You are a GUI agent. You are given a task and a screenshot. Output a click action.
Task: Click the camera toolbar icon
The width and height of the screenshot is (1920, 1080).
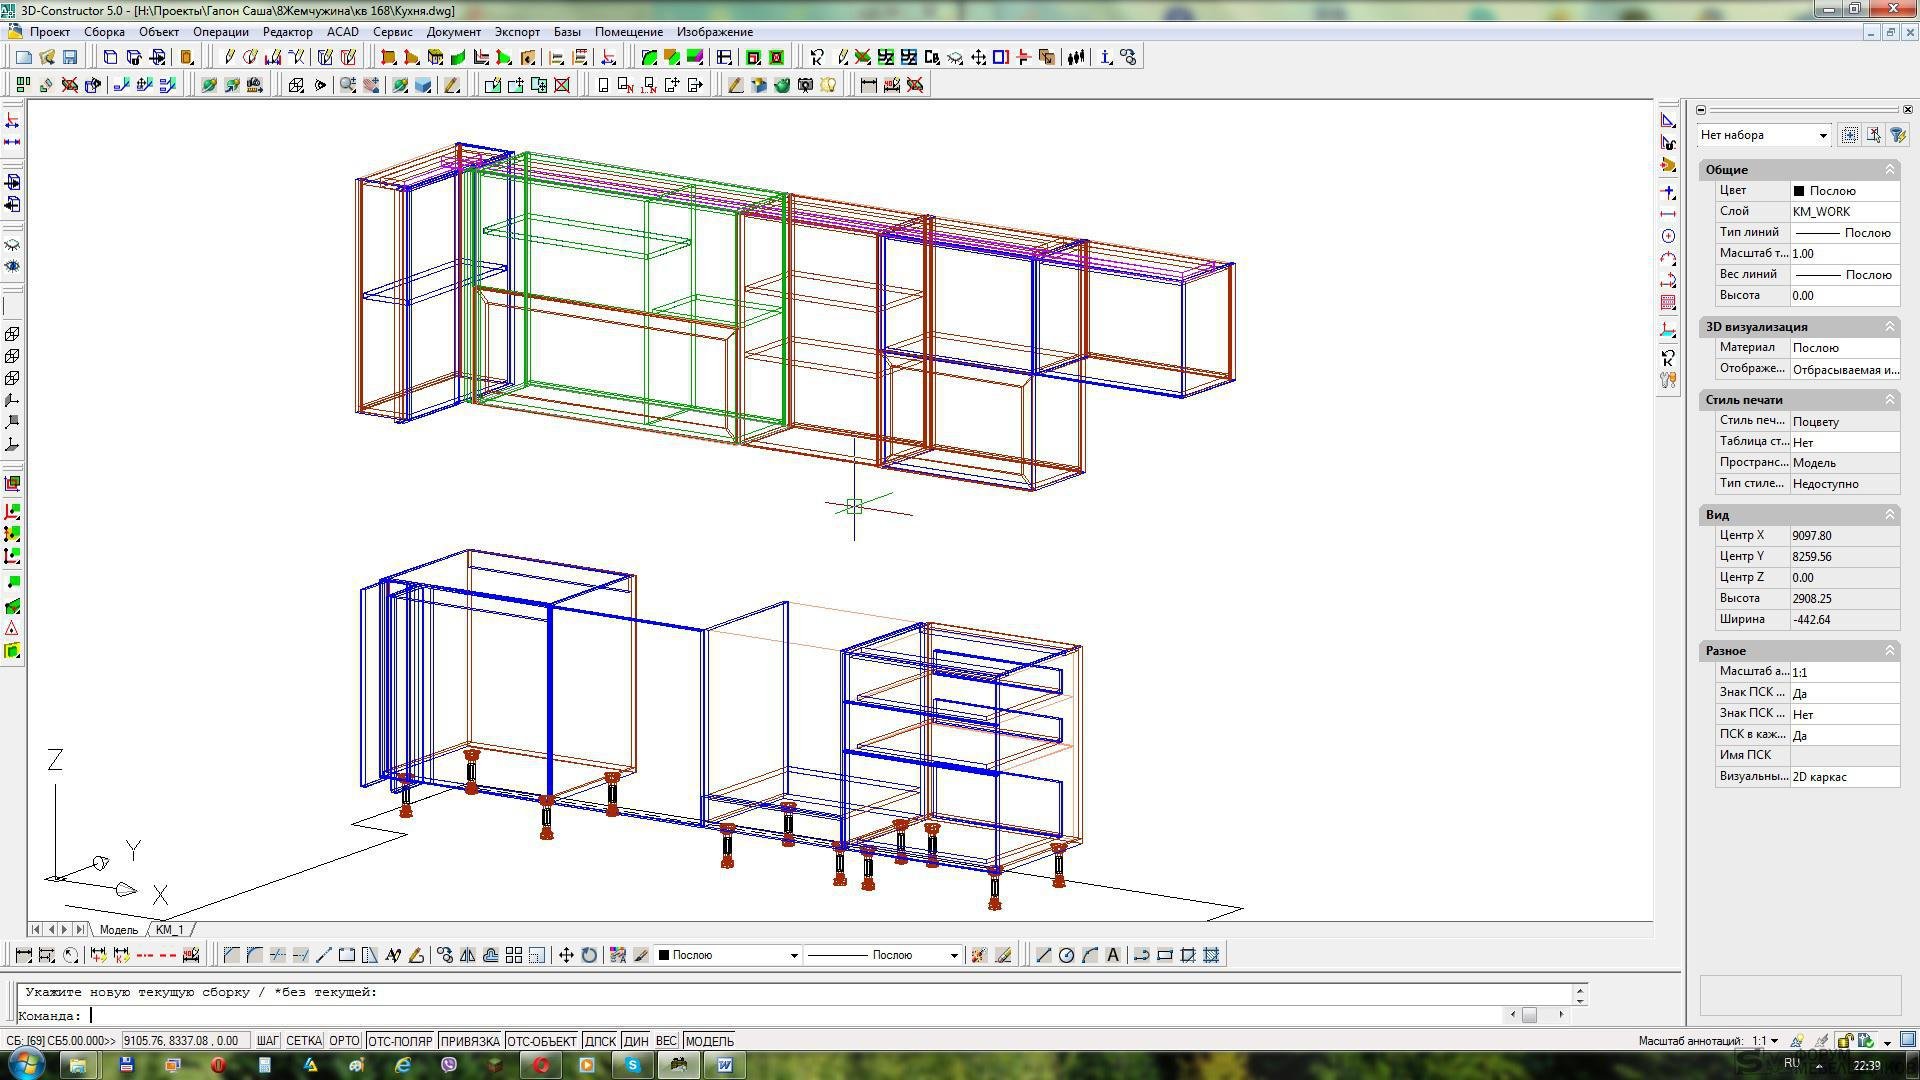coord(805,85)
